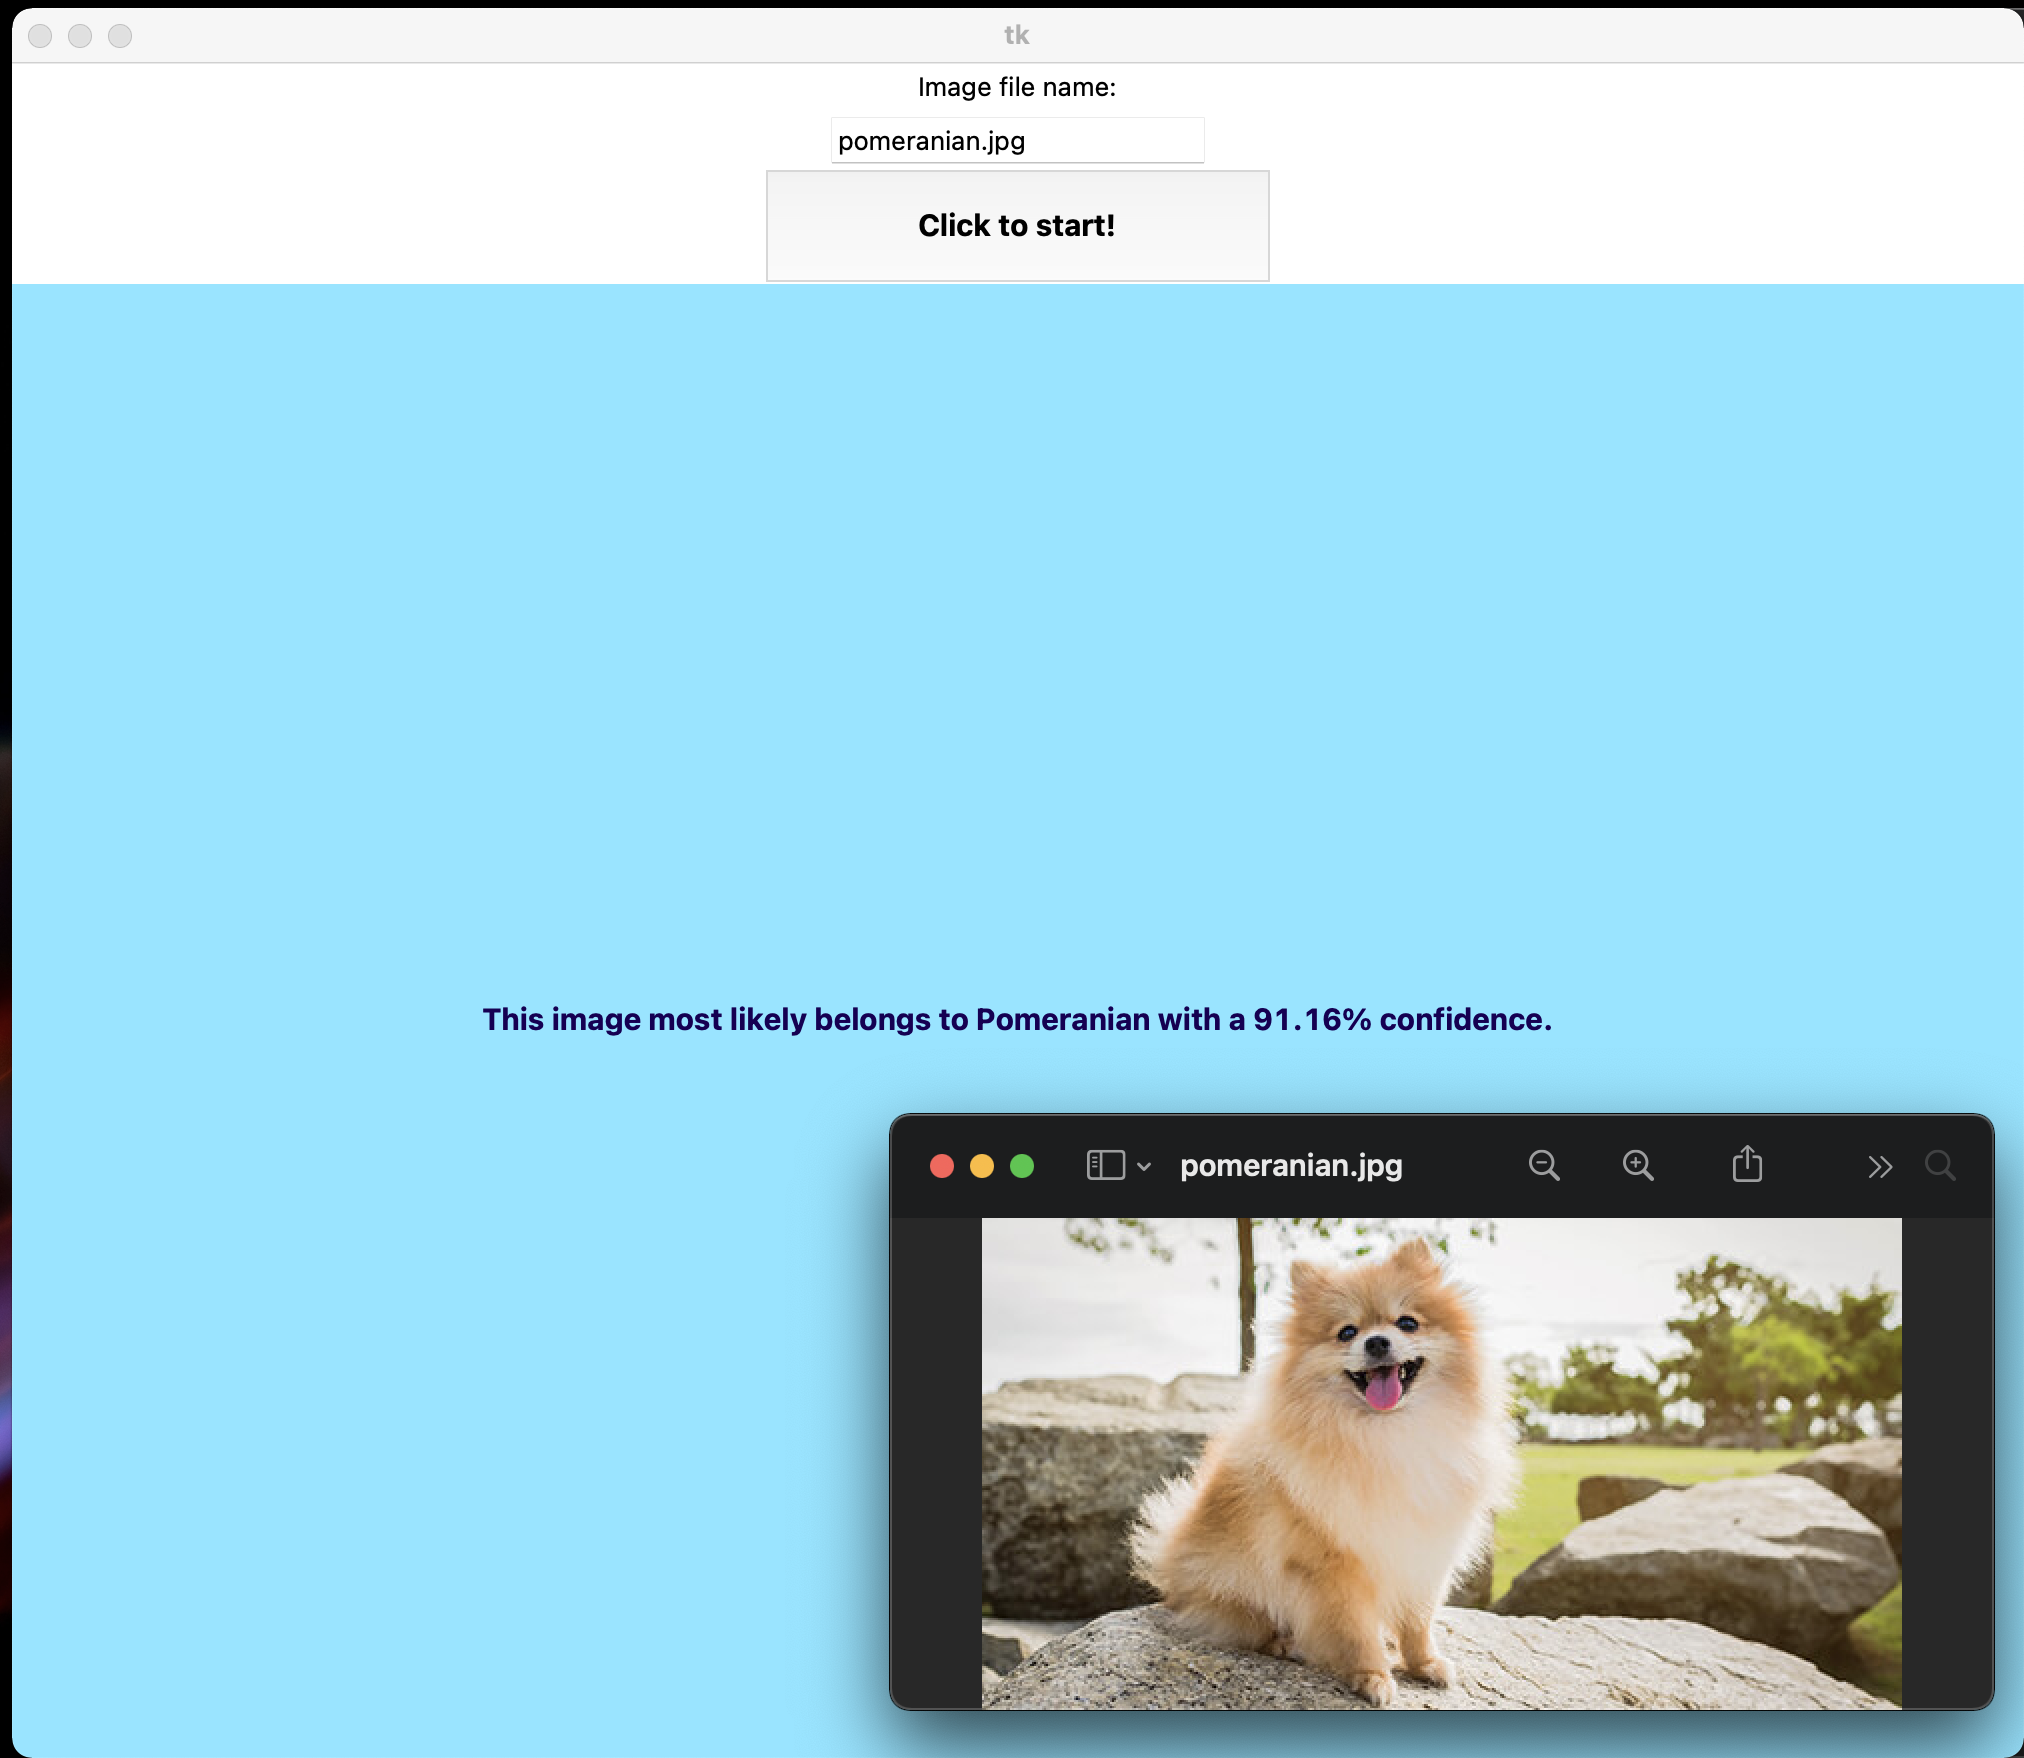This screenshot has width=2024, height=1758.
Task: Enter full screen with green button
Action: (x=1022, y=1167)
